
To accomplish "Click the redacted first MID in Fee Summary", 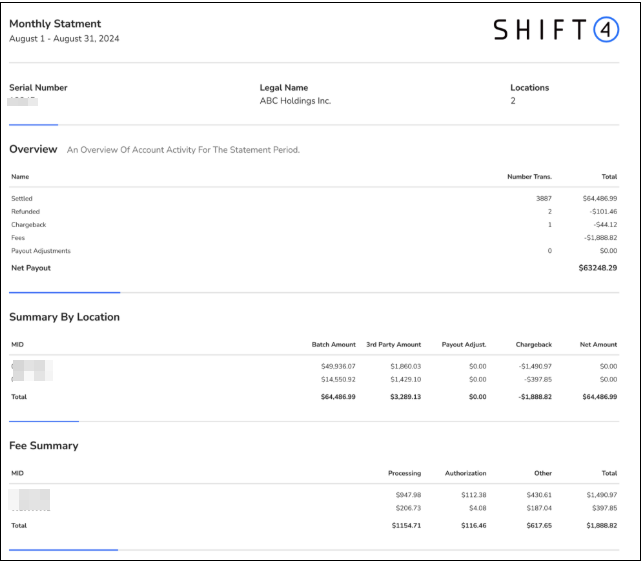I will pyautogui.click(x=30, y=496).
